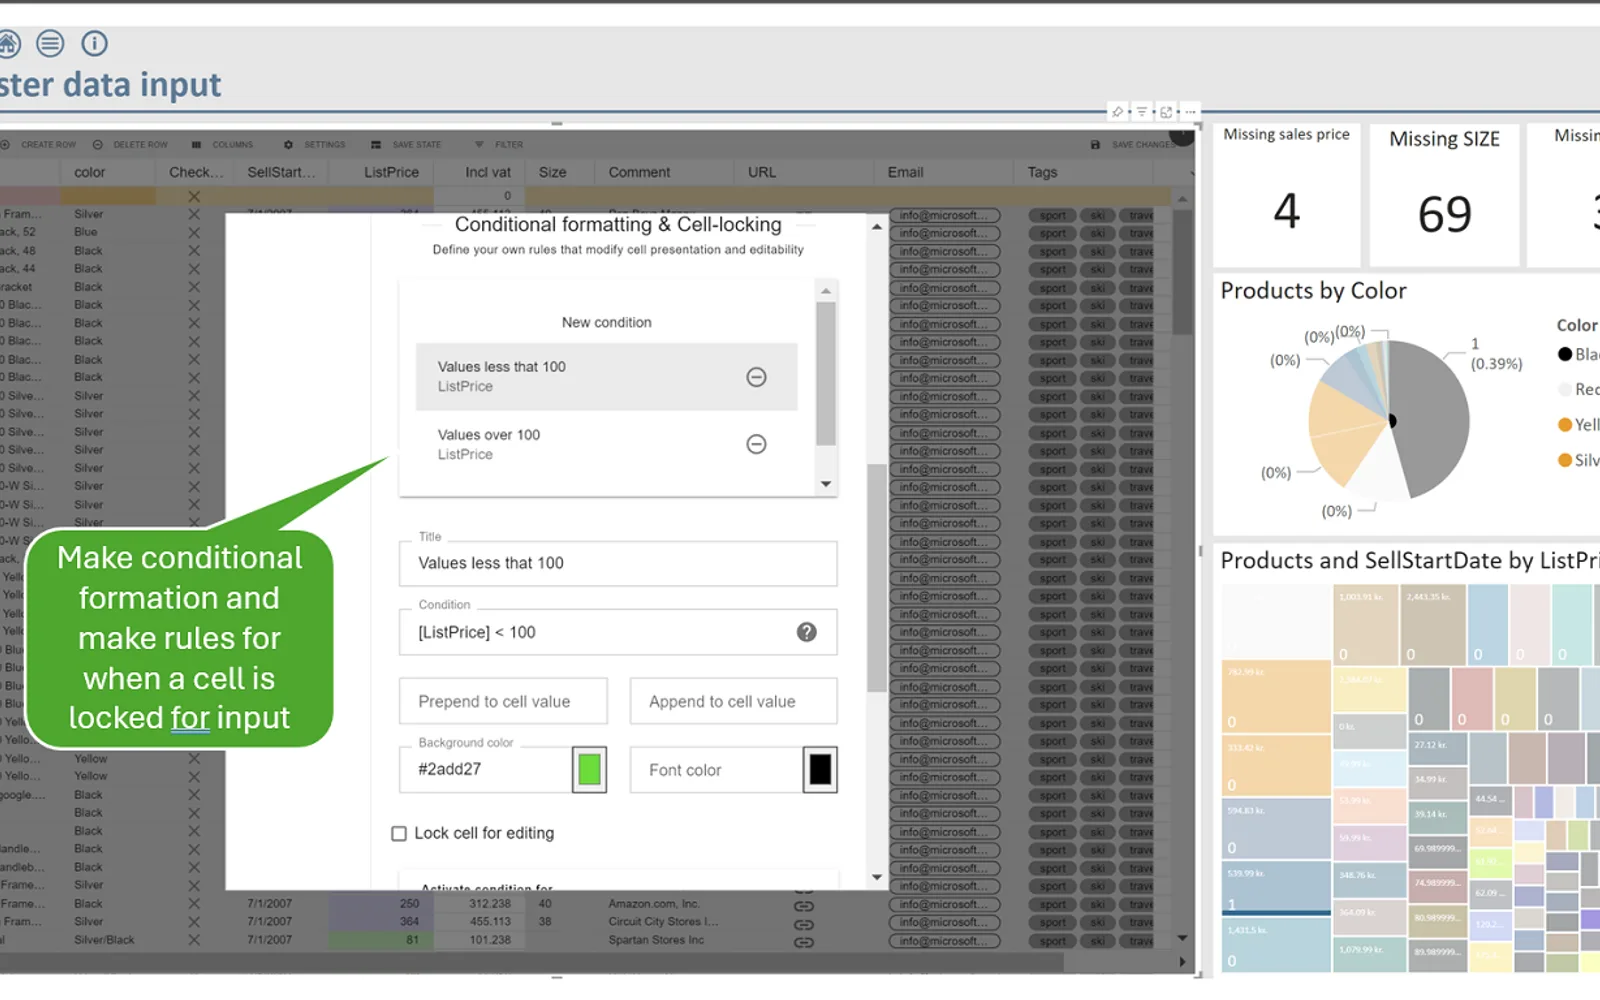The height and width of the screenshot is (1000, 1600).
Task: Sort by the ListPrice column header
Action: point(391,172)
